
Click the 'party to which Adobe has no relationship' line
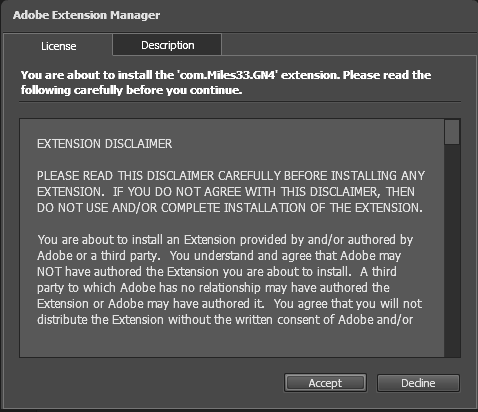point(213,288)
